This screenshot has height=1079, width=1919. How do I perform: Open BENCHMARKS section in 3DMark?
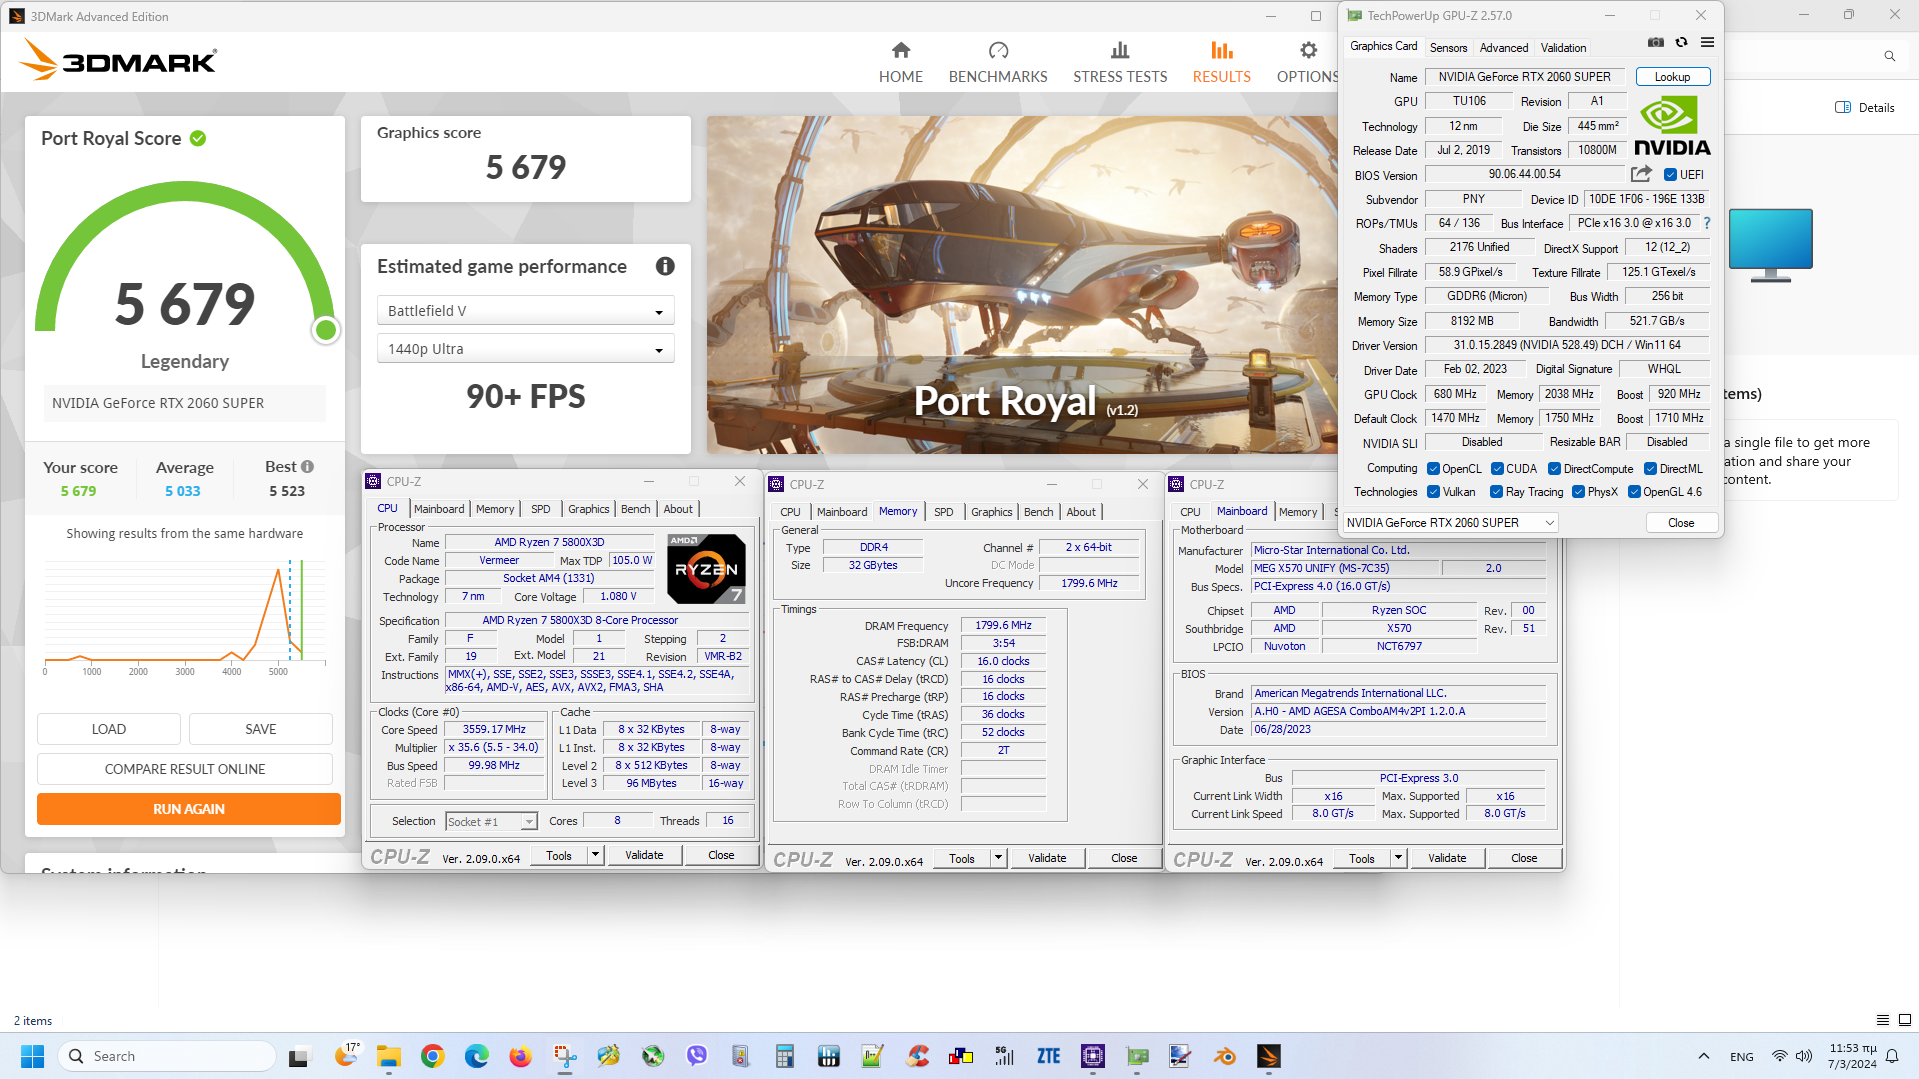998,62
